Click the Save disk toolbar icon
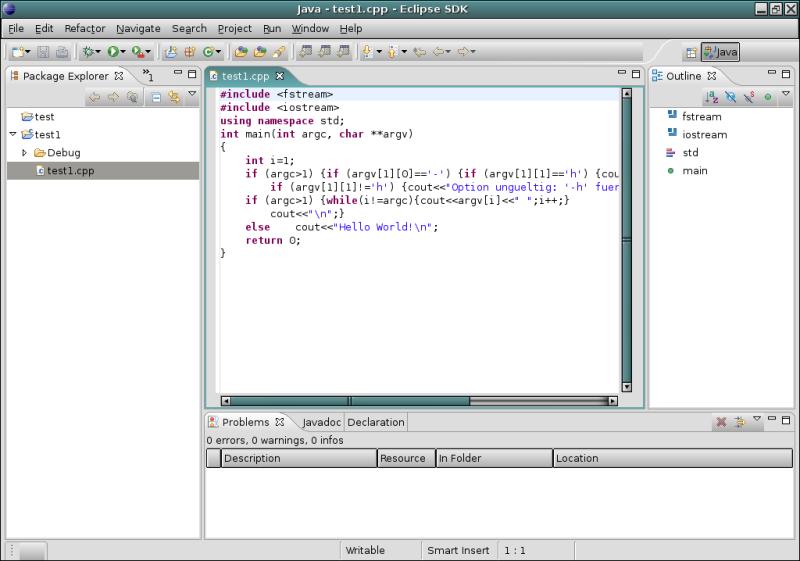This screenshot has width=800, height=561. tap(44, 51)
